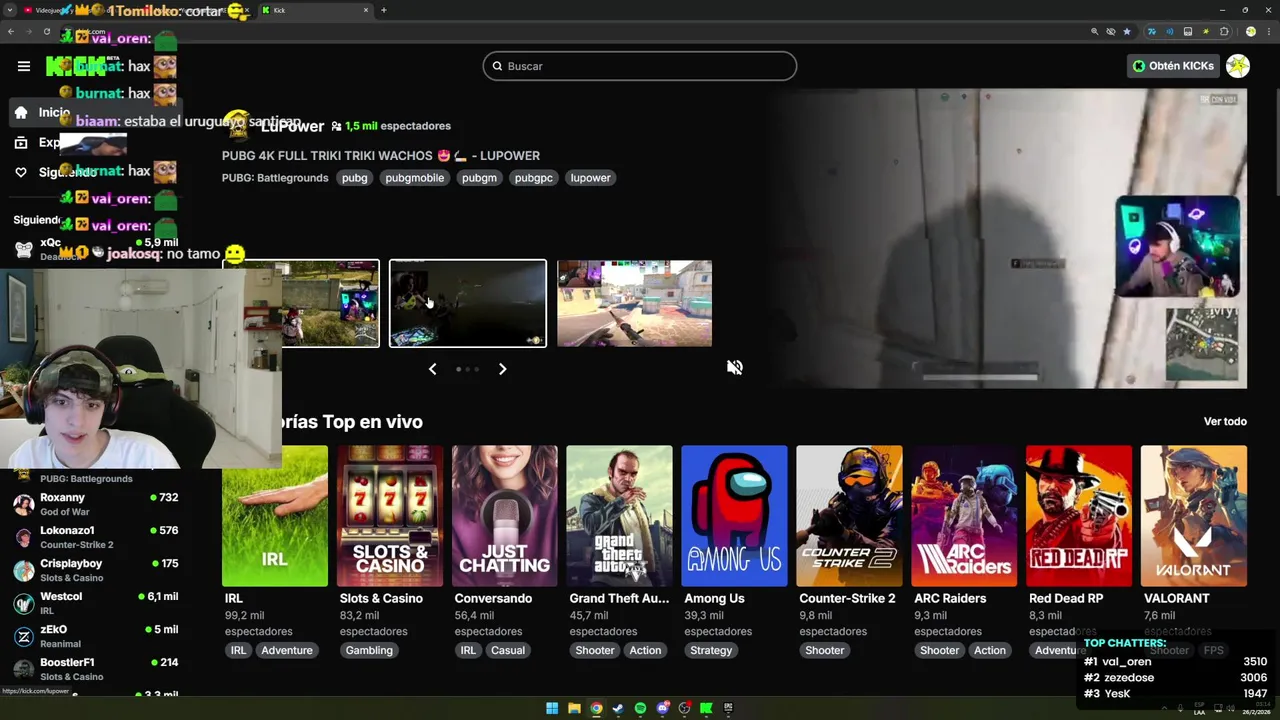The height and width of the screenshot is (720, 1280).
Task: Click the blue sound-waves extension icon
Action: point(1170,32)
